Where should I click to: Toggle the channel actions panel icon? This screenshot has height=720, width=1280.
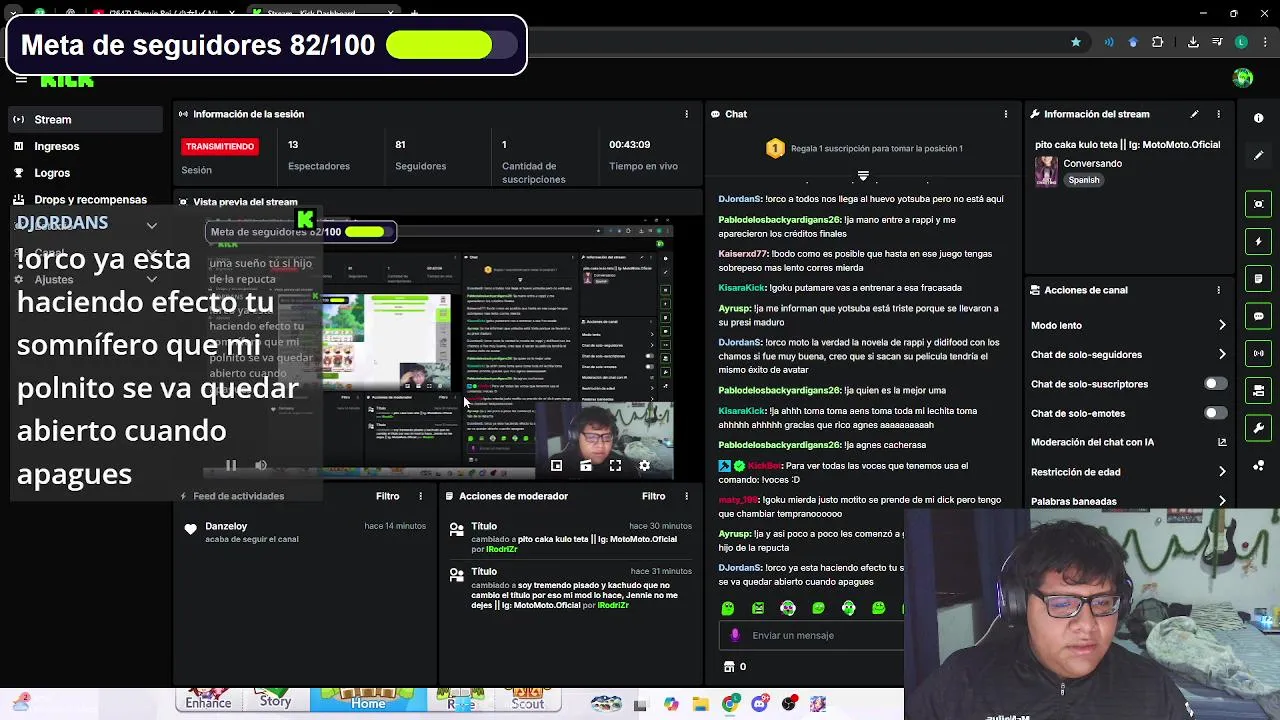[1258, 391]
